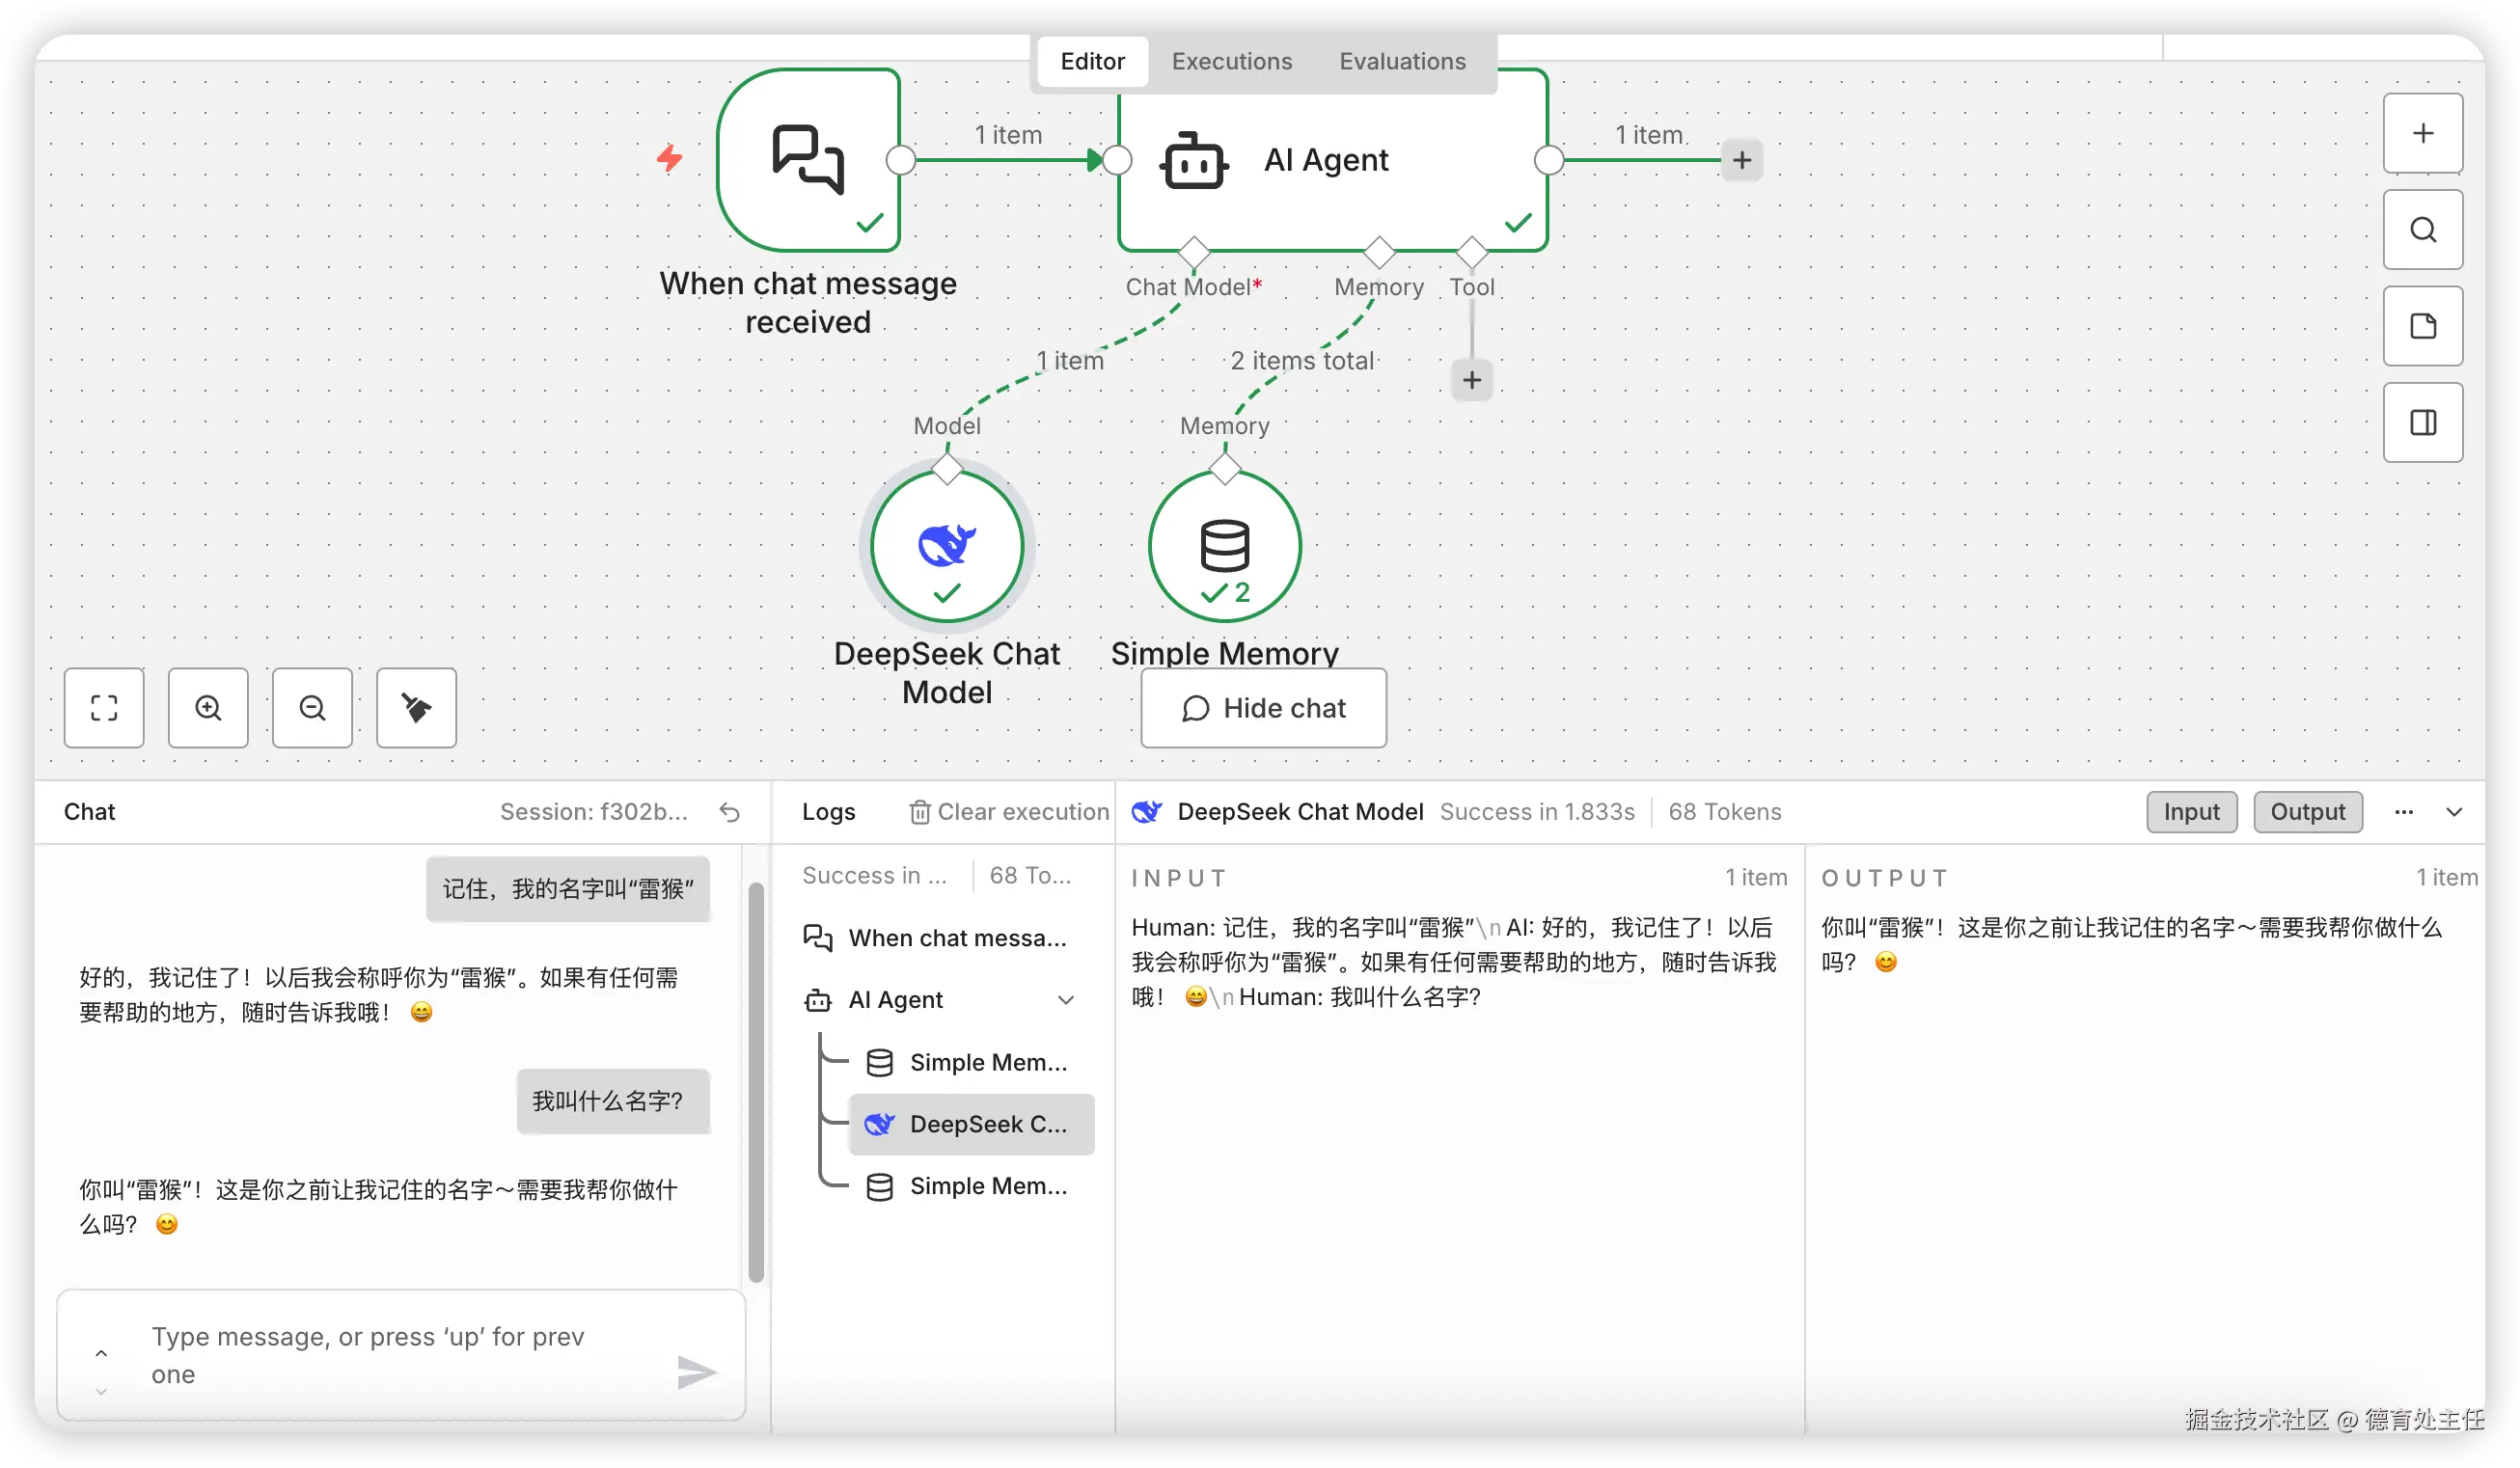The image size is (2520, 1468).
Task: Switch to the Evaluations tab
Action: [1402, 62]
